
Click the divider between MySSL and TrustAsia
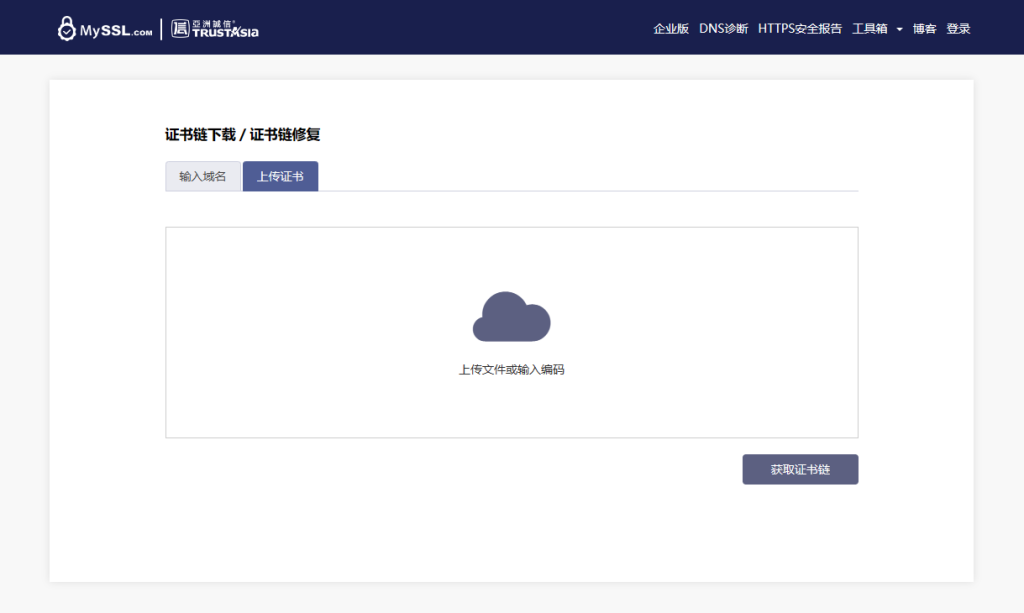[161, 29]
